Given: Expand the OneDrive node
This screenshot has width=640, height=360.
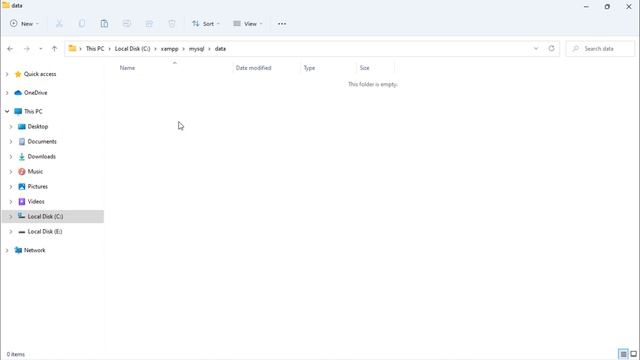Looking at the screenshot, I should (7, 93).
